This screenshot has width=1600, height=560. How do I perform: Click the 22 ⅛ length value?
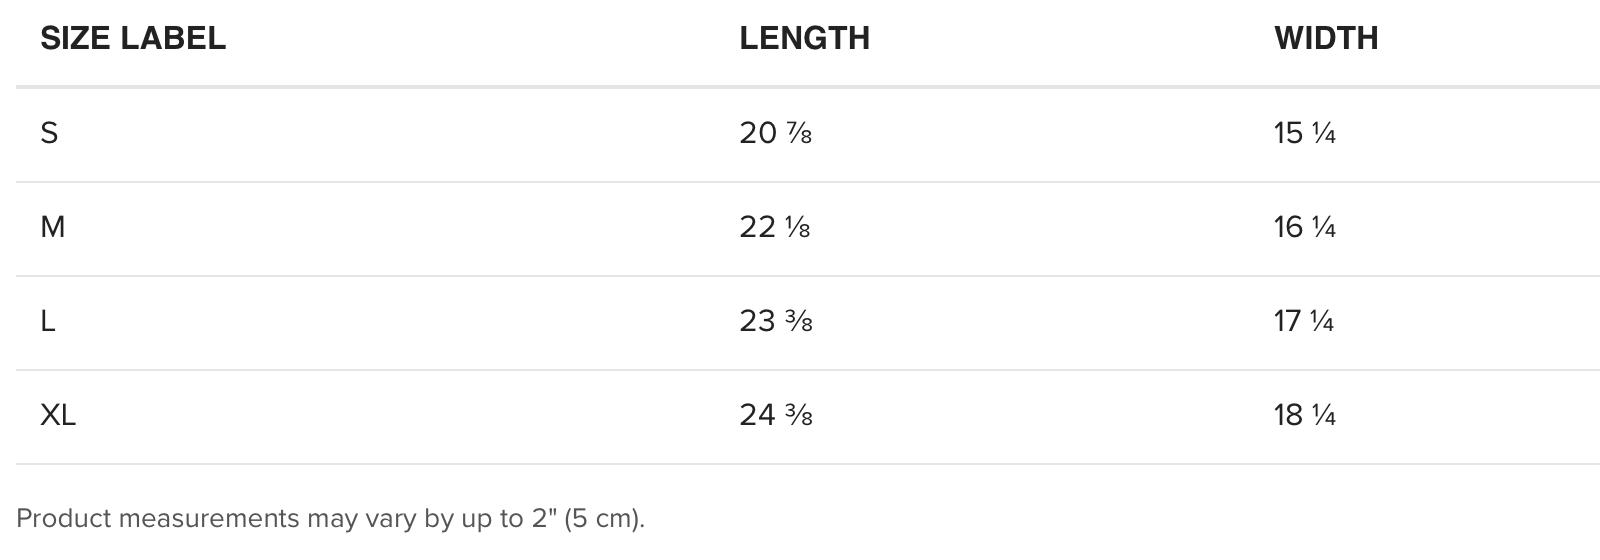pyautogui.click(x=775, y=227)
